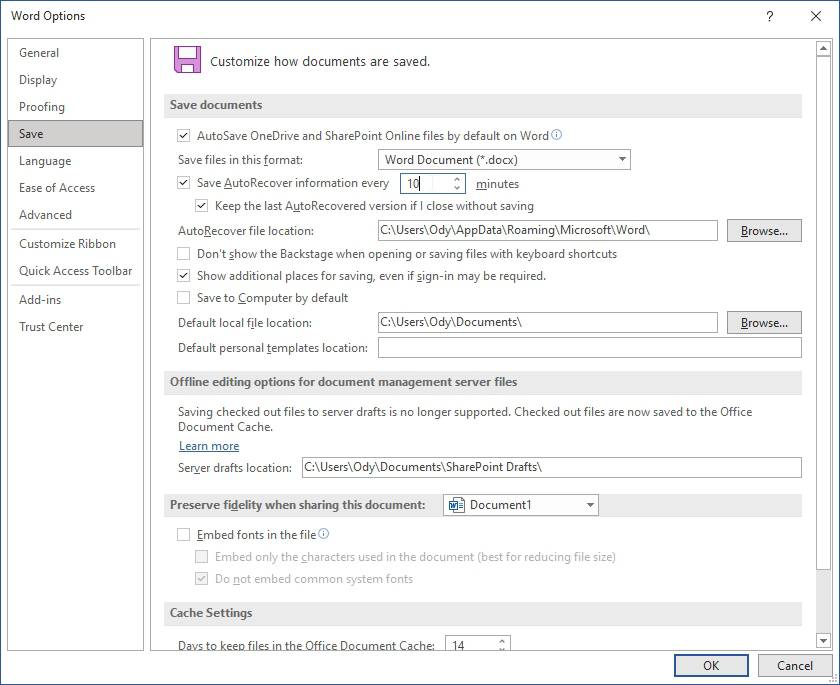Open the Document1 fidelity dropdown
Viewport: 840px width, 685px height.
click(x=521, y=505)
